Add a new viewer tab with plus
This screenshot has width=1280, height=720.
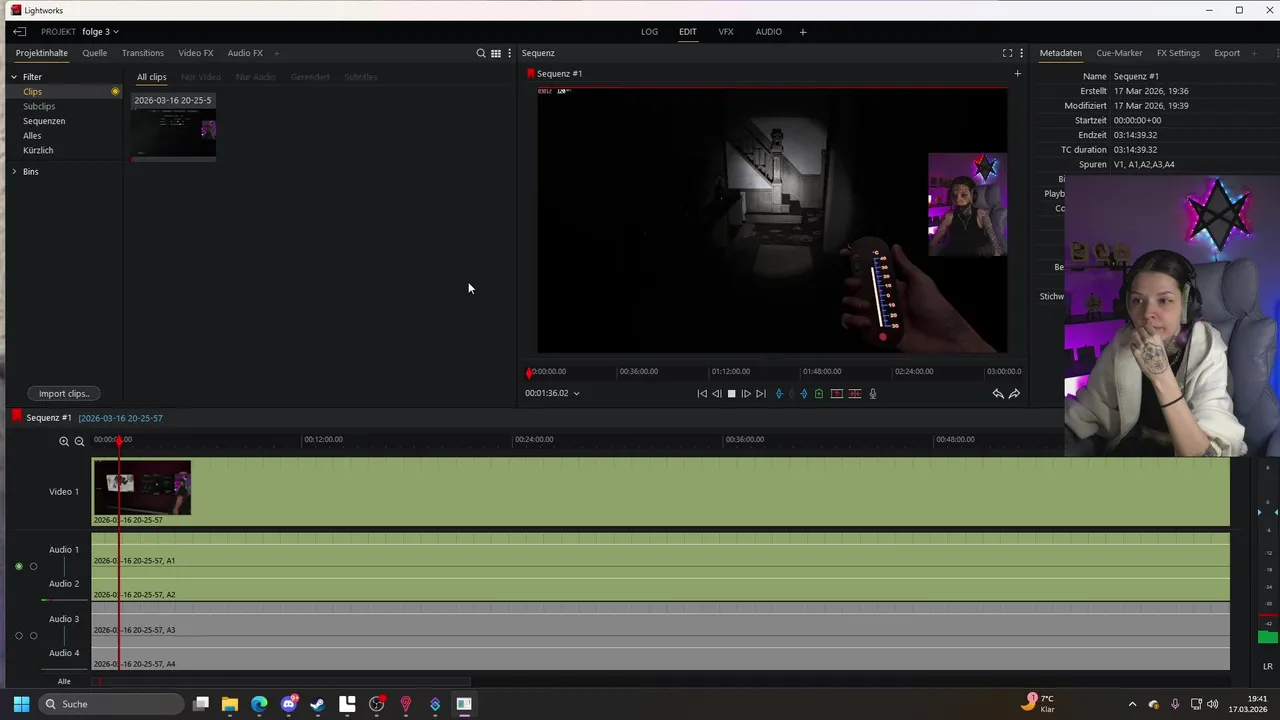[1017, 73]
